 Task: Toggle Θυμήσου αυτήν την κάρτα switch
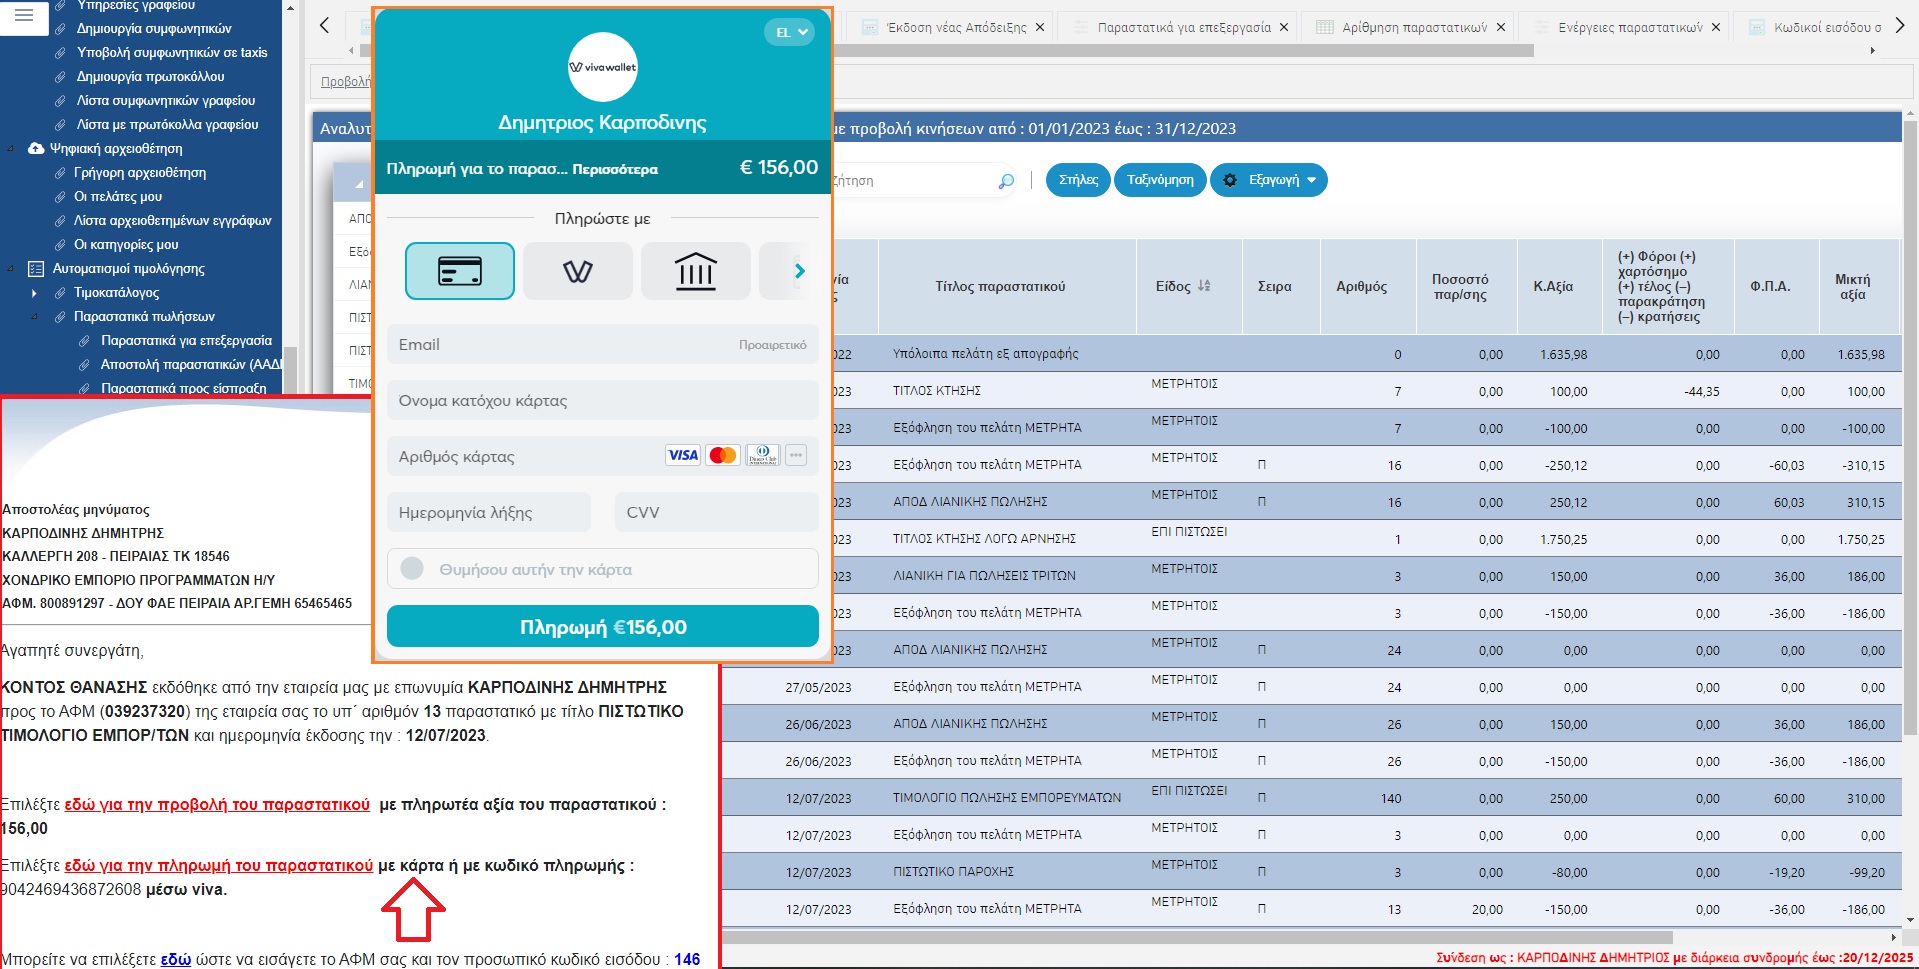pyautogui.click(x=412, y=569)
